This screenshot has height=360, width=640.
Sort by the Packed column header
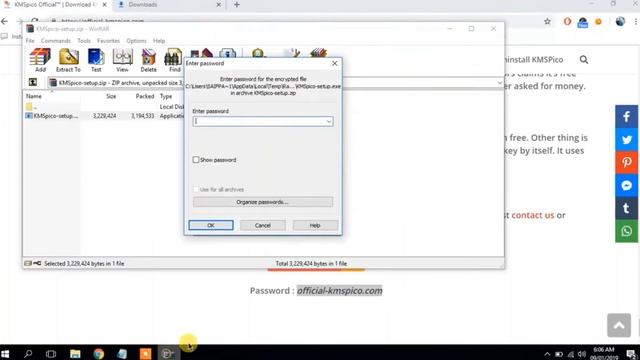click(x=145, y=96)
